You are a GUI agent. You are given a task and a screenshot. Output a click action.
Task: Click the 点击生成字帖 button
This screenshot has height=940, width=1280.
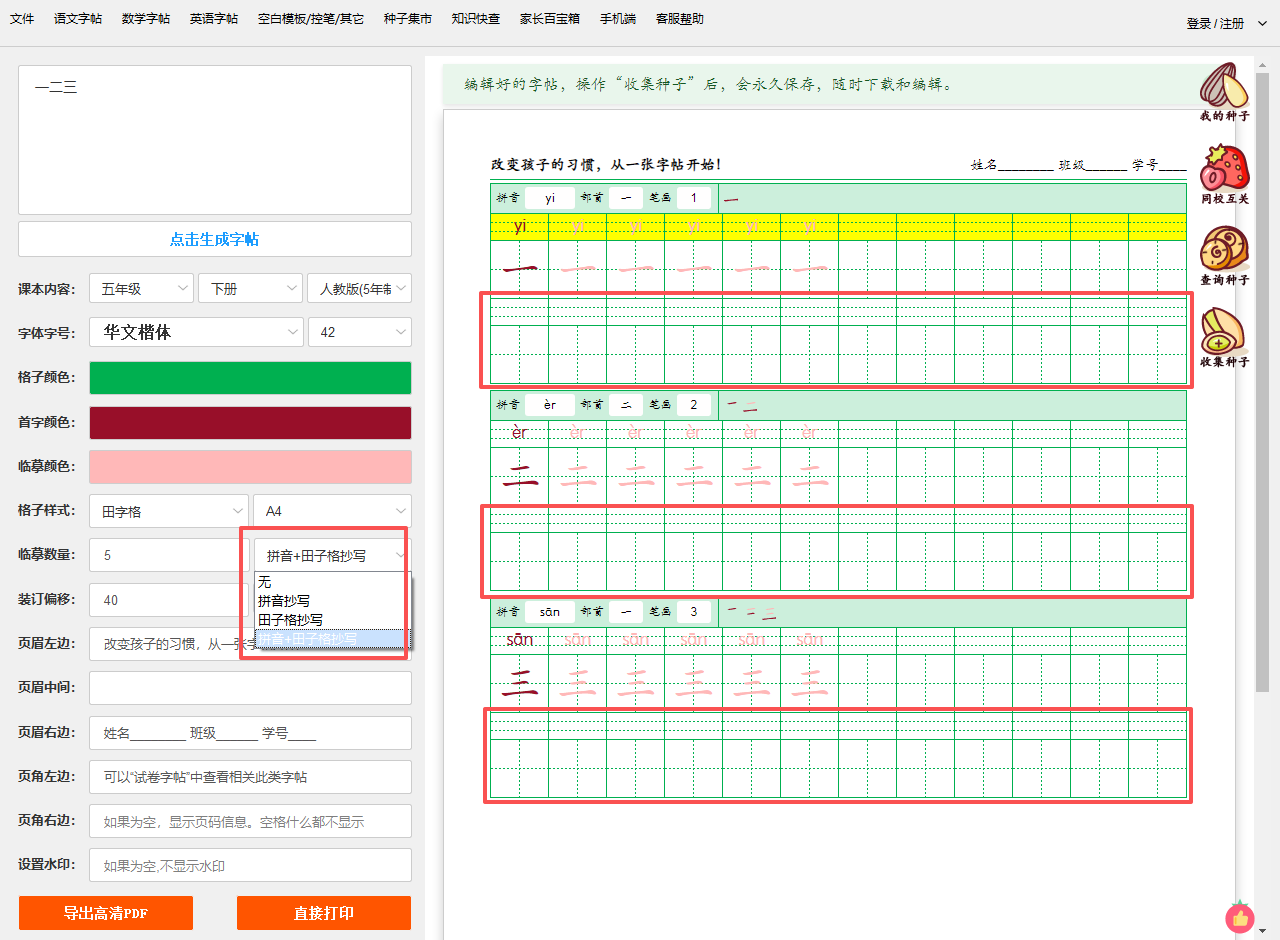pyautogui.click(x=215, y=239)
